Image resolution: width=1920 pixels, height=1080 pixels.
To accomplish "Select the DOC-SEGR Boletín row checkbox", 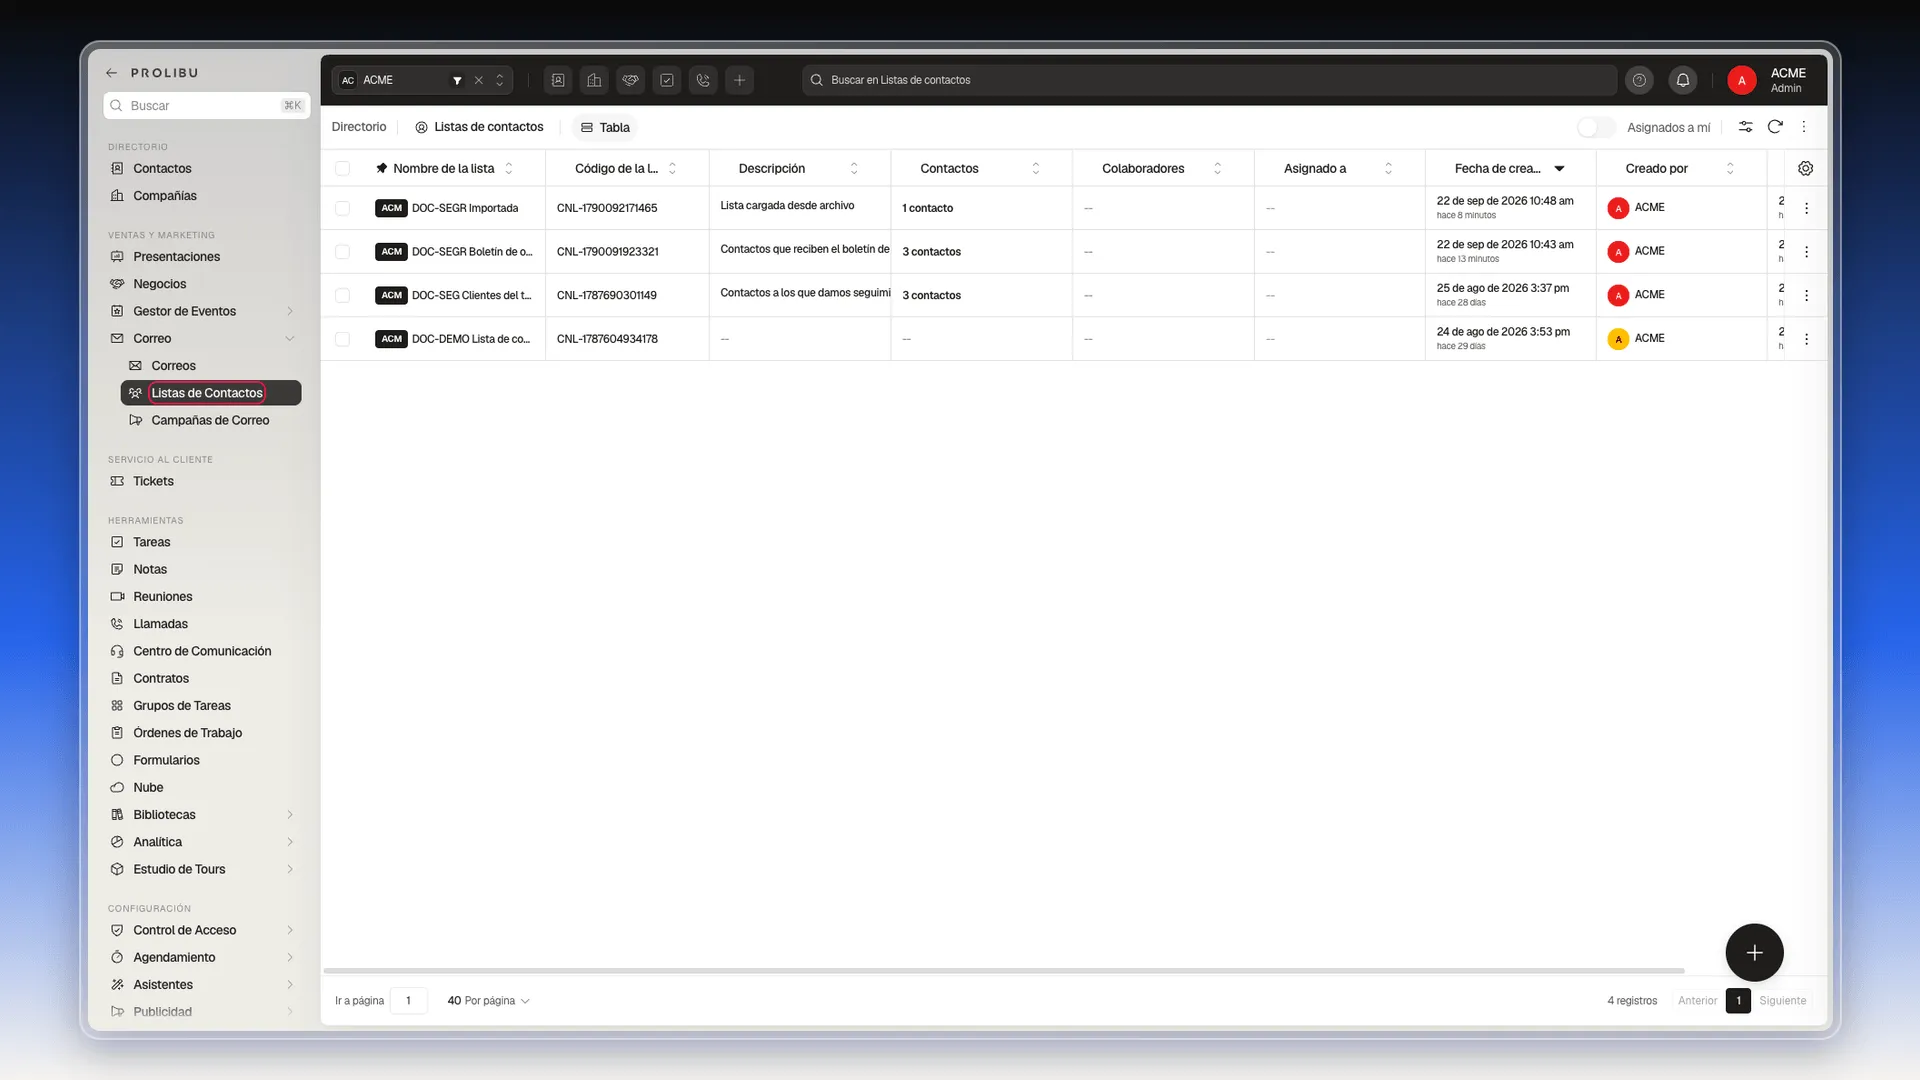I will tap(342, 252).
